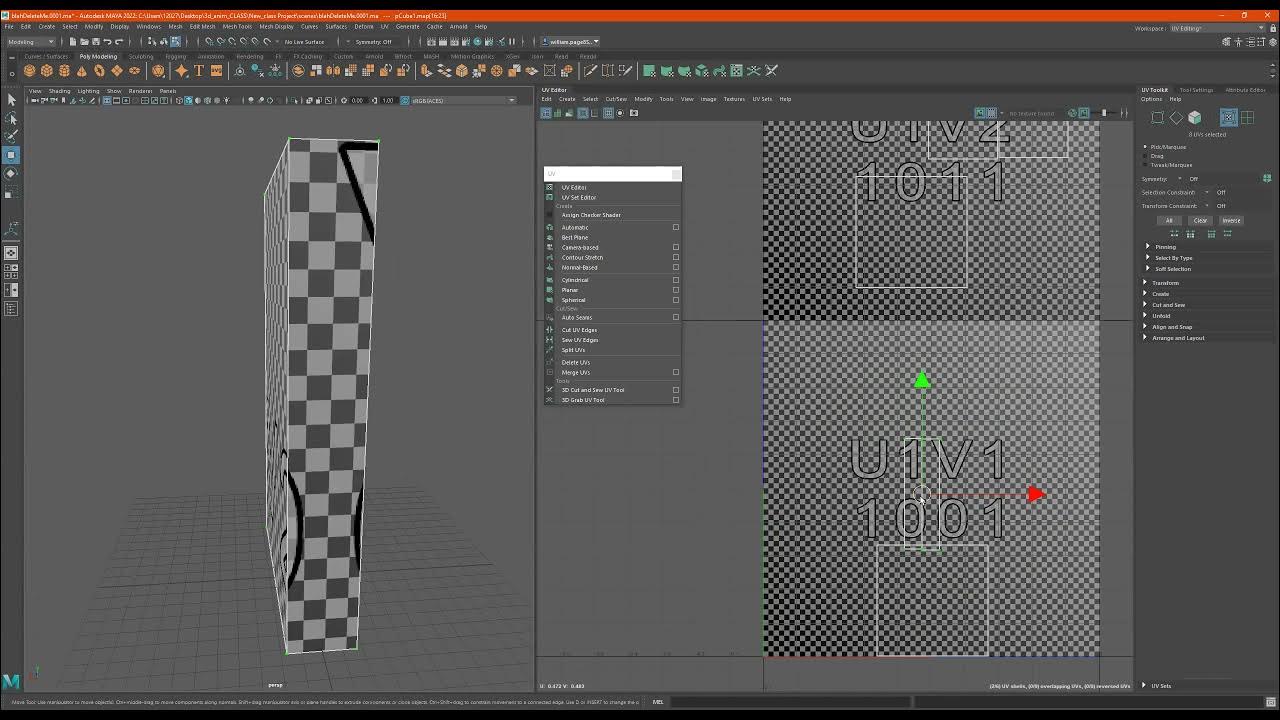This screenshot has width=1280, height=720.
Task: Click the Poly Cube shelf icon
Action: pos(46,71)
